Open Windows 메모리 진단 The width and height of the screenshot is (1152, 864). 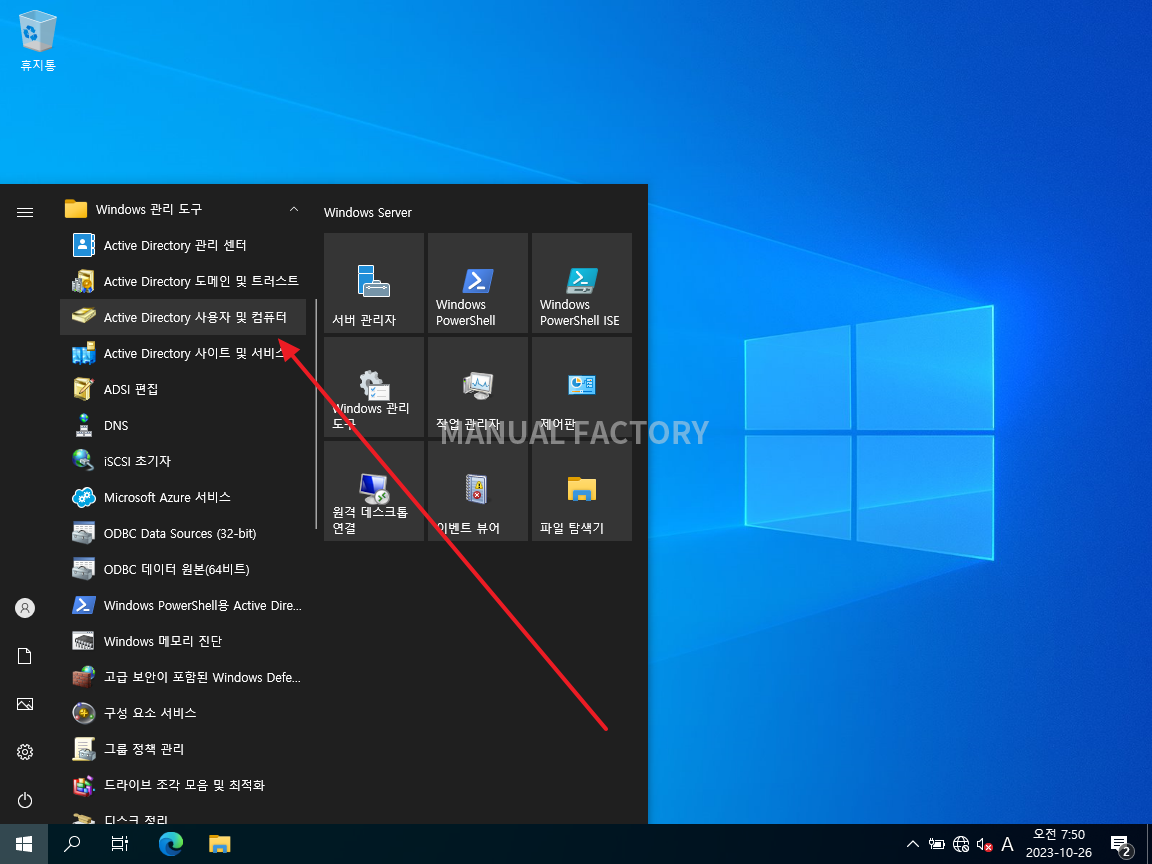click(x=183, y=641)
